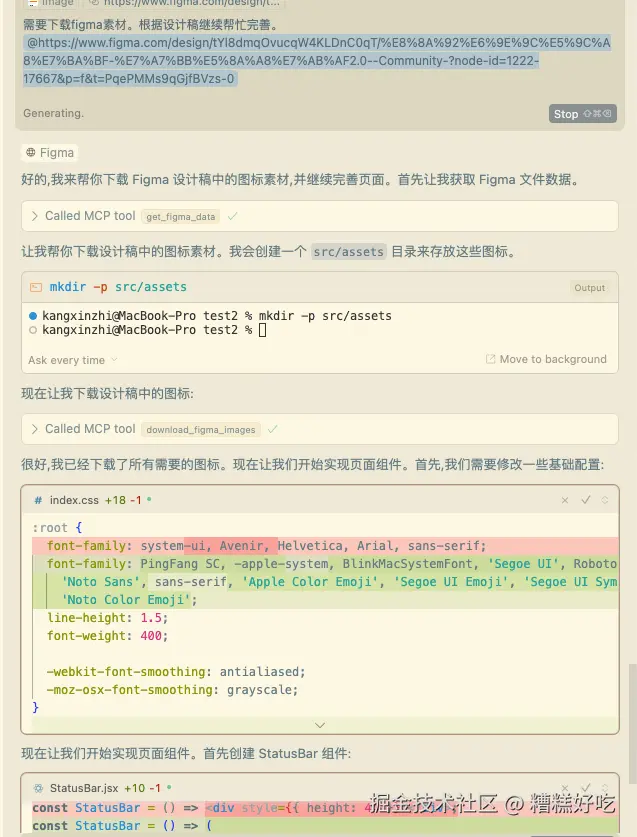Select the src/assets inline code
Viewport: 637px width, 837px height.
349,251
